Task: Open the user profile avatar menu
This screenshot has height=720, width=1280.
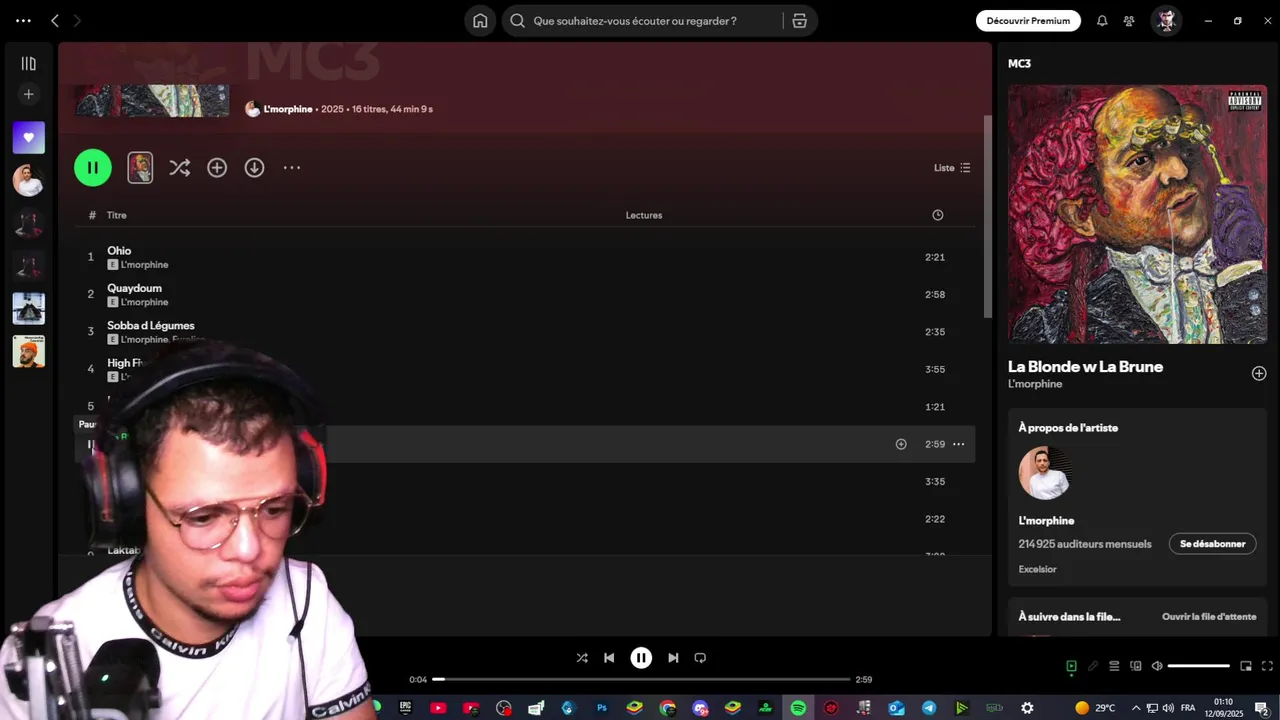Action: [1166, 20]
